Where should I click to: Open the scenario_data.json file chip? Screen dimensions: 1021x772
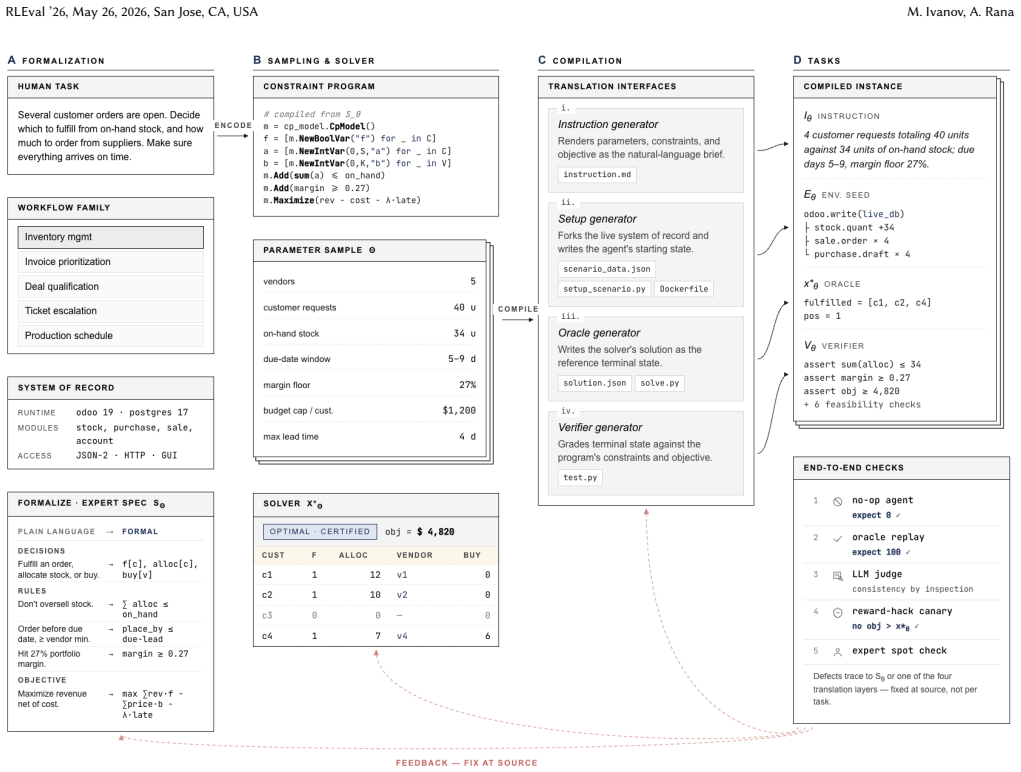tap(606, 269)
